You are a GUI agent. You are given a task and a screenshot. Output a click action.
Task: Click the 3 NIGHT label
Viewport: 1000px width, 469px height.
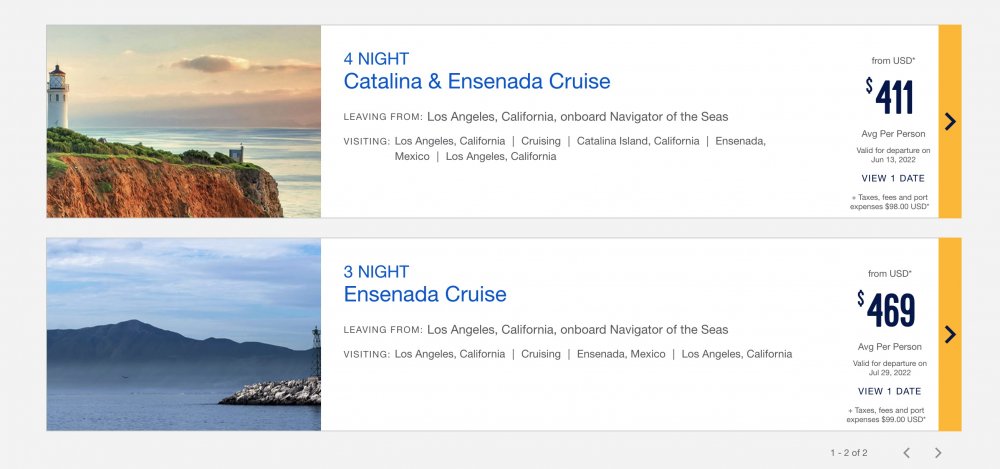point(376,272)
